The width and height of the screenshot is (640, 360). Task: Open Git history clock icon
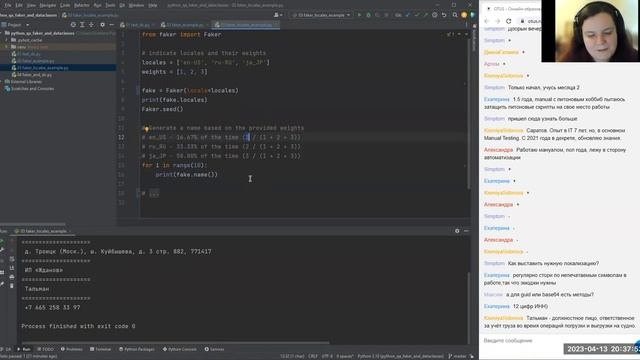pyautogui.click(x=435, y=15)
